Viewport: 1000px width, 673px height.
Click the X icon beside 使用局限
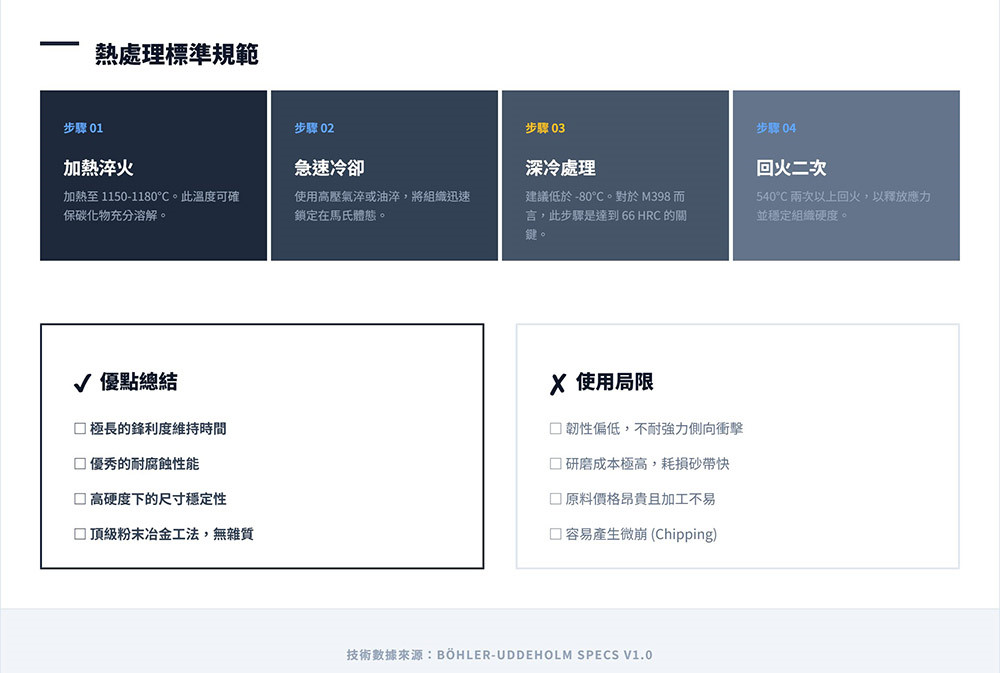[558, 383]
